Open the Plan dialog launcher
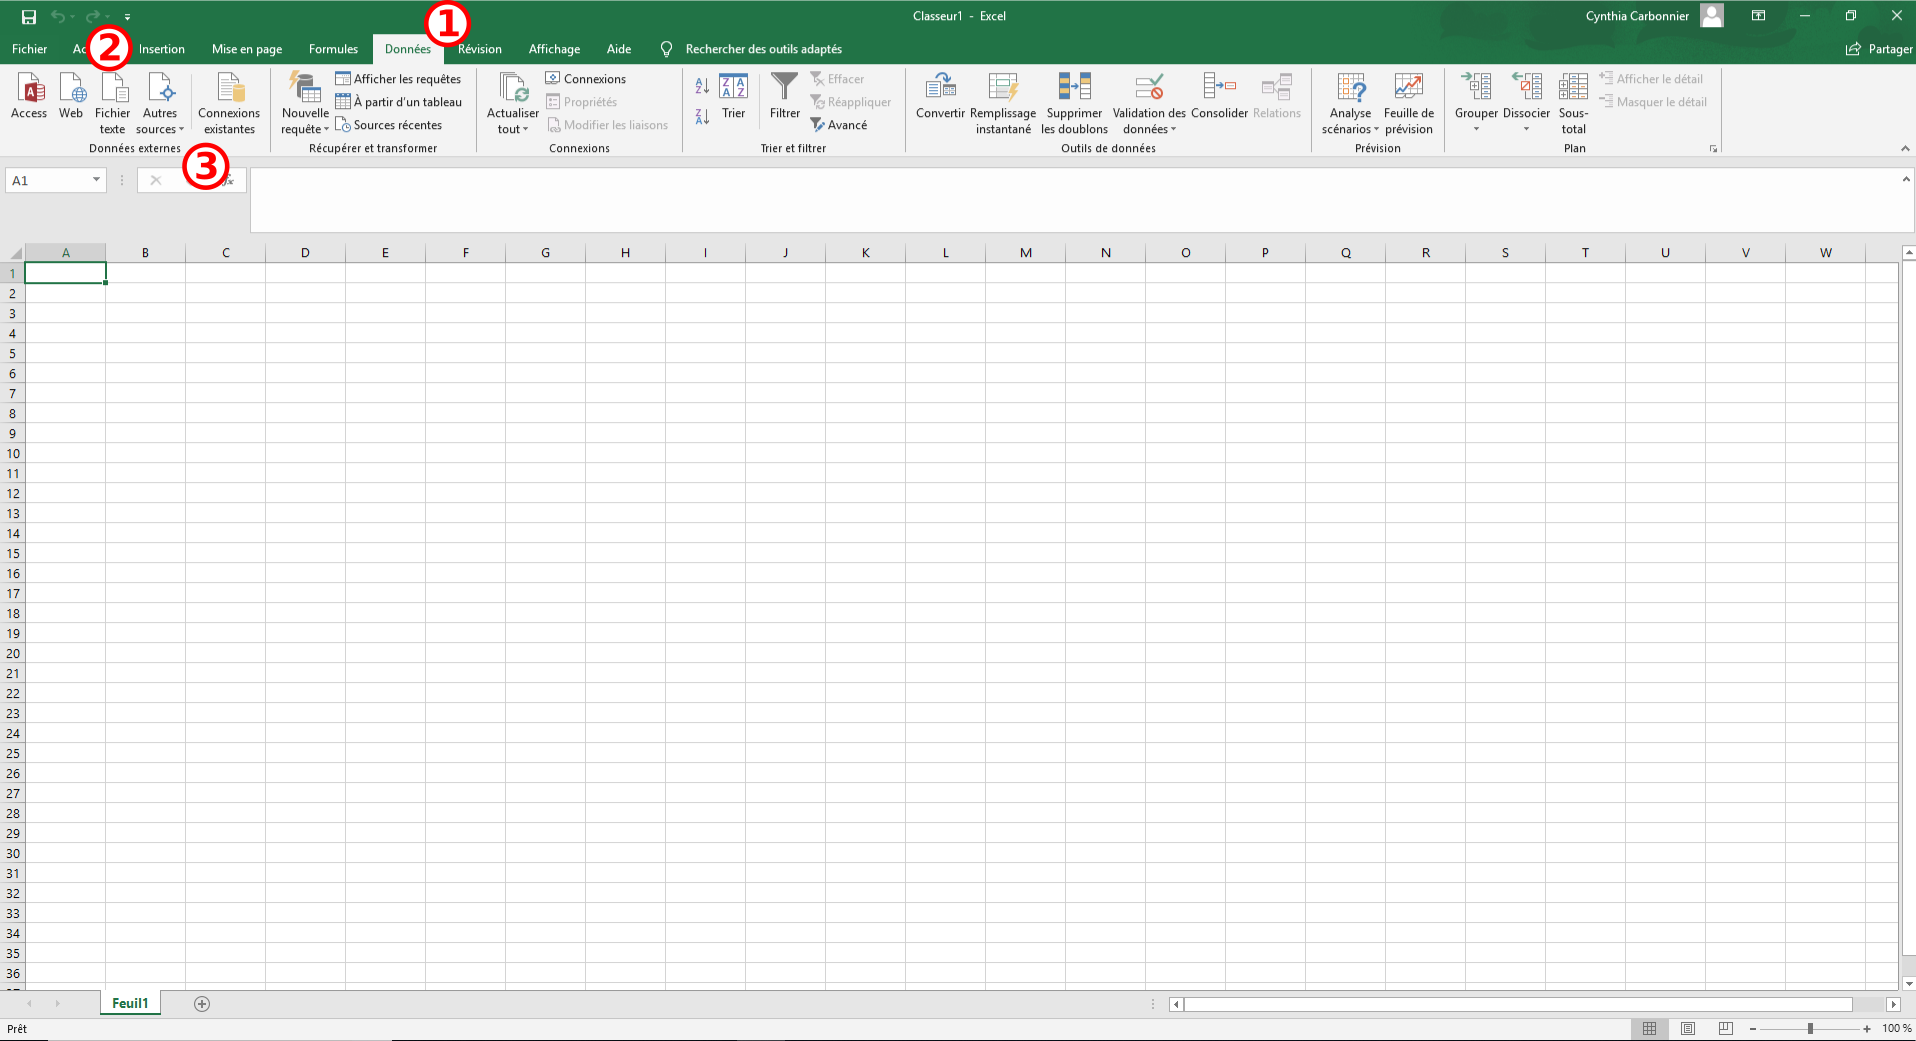The height and width of the screenshot is (1041, 1916). (1713, 149)
